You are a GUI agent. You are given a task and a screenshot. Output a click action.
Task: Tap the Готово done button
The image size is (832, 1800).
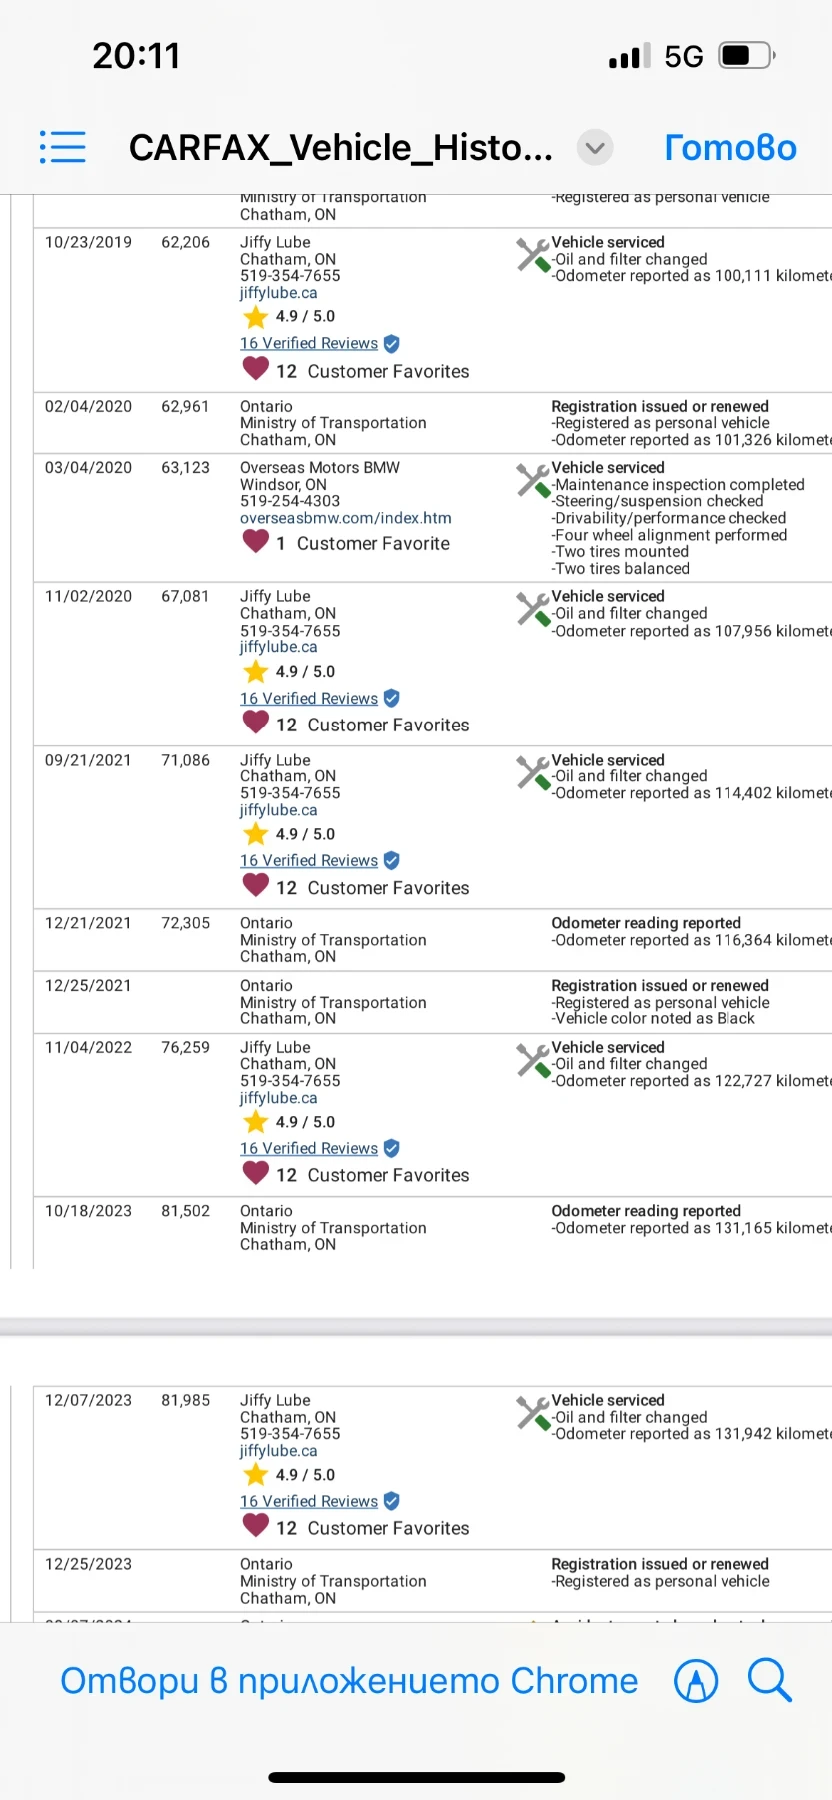(x=730, y=148)
